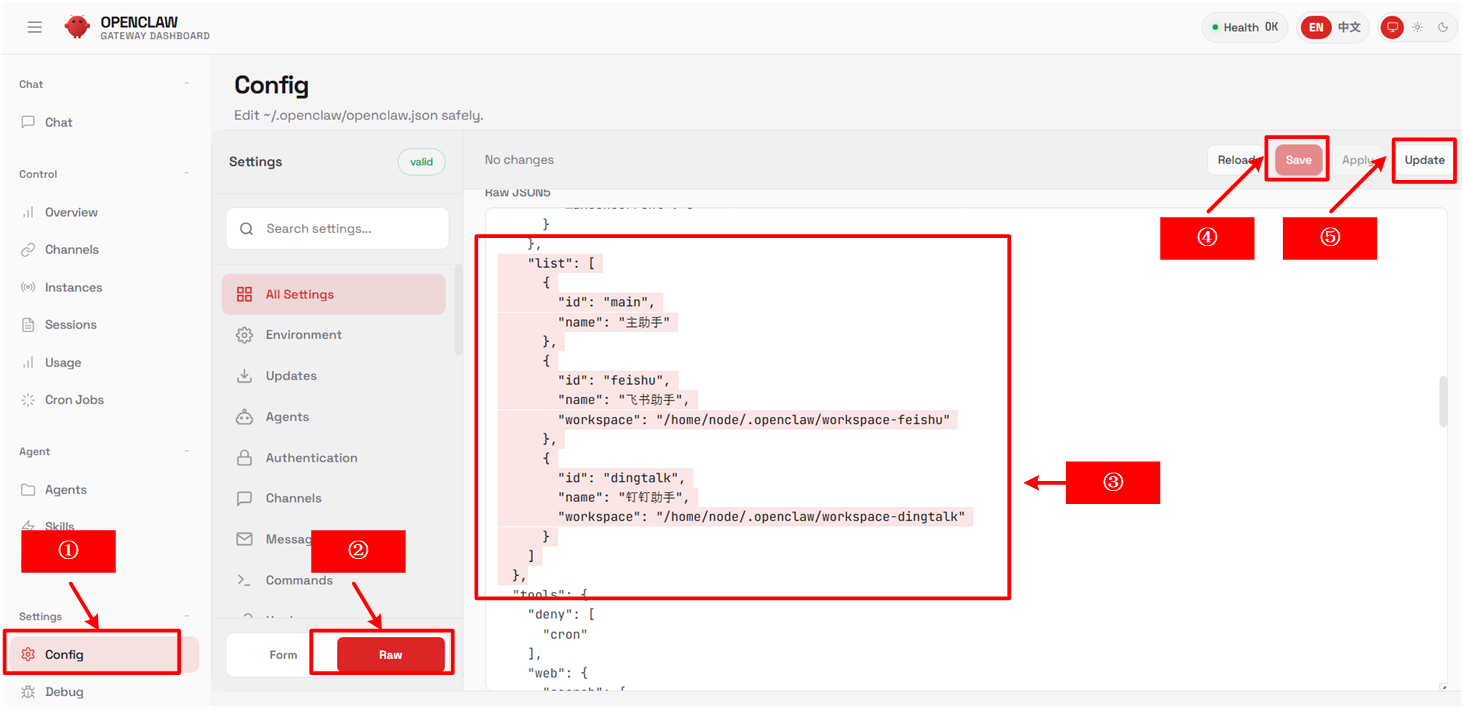Viewport: 1463px width, 708px height.
Task: Go to Instances in the sidebar
Action: coord(73,287)
